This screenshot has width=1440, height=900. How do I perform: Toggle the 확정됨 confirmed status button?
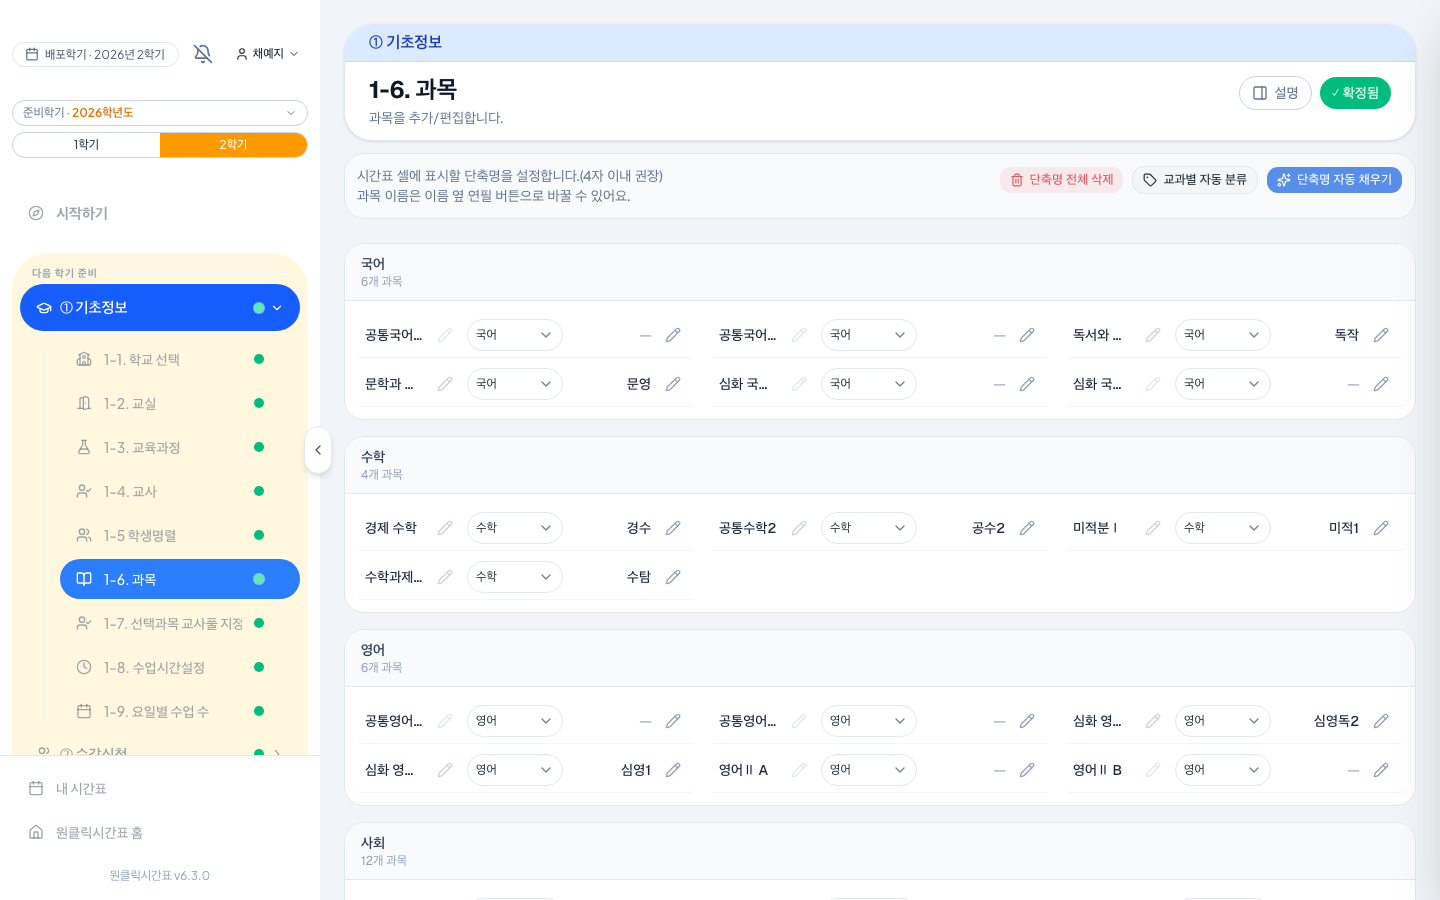(1355, 93)
